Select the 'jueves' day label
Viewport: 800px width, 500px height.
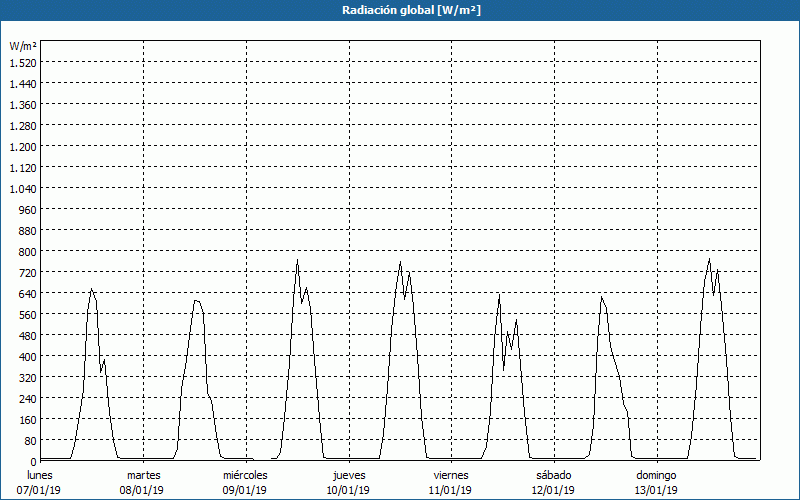click(349, 475)
